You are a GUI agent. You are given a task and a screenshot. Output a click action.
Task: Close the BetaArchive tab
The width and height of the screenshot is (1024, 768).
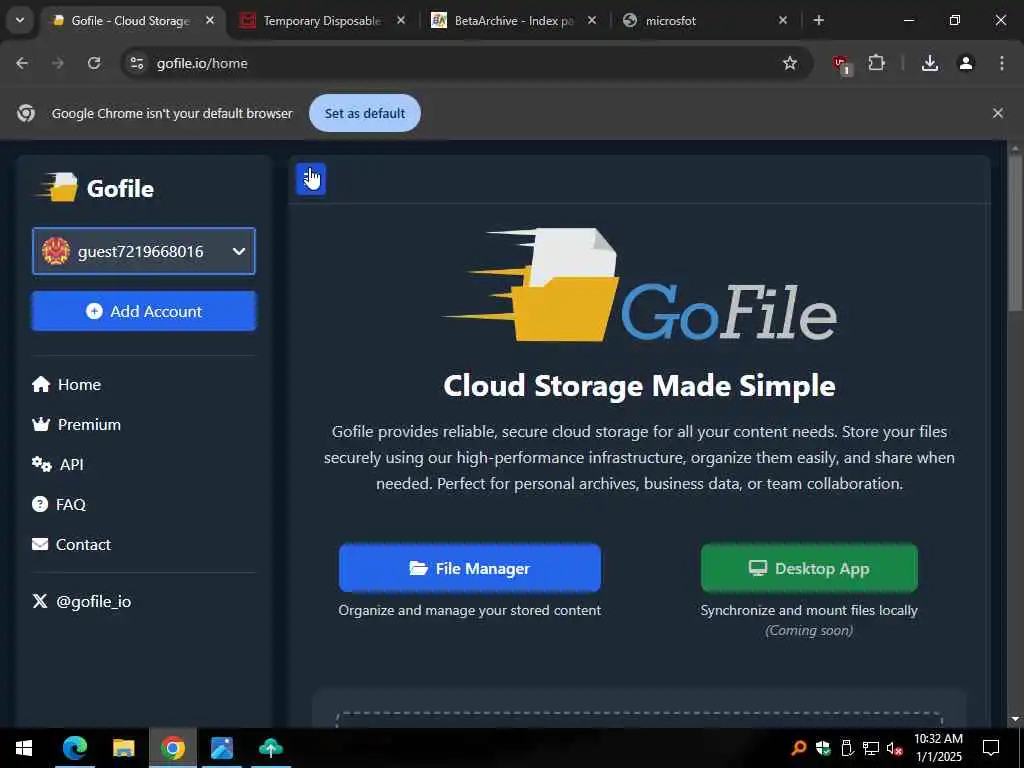coord(592,21)
